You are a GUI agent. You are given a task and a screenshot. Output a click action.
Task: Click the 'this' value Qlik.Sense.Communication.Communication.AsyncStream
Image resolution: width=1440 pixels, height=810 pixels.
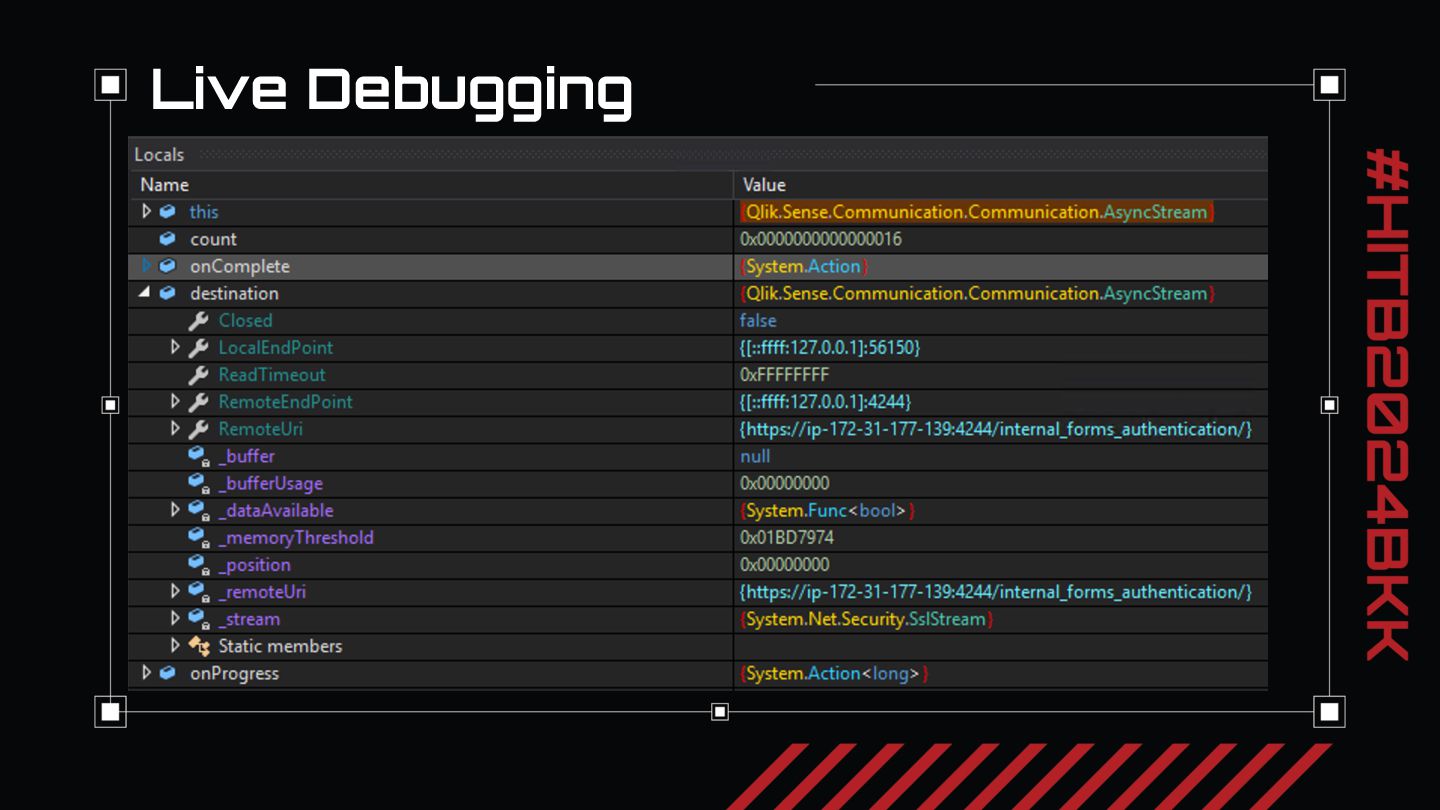tap(977, 212)
